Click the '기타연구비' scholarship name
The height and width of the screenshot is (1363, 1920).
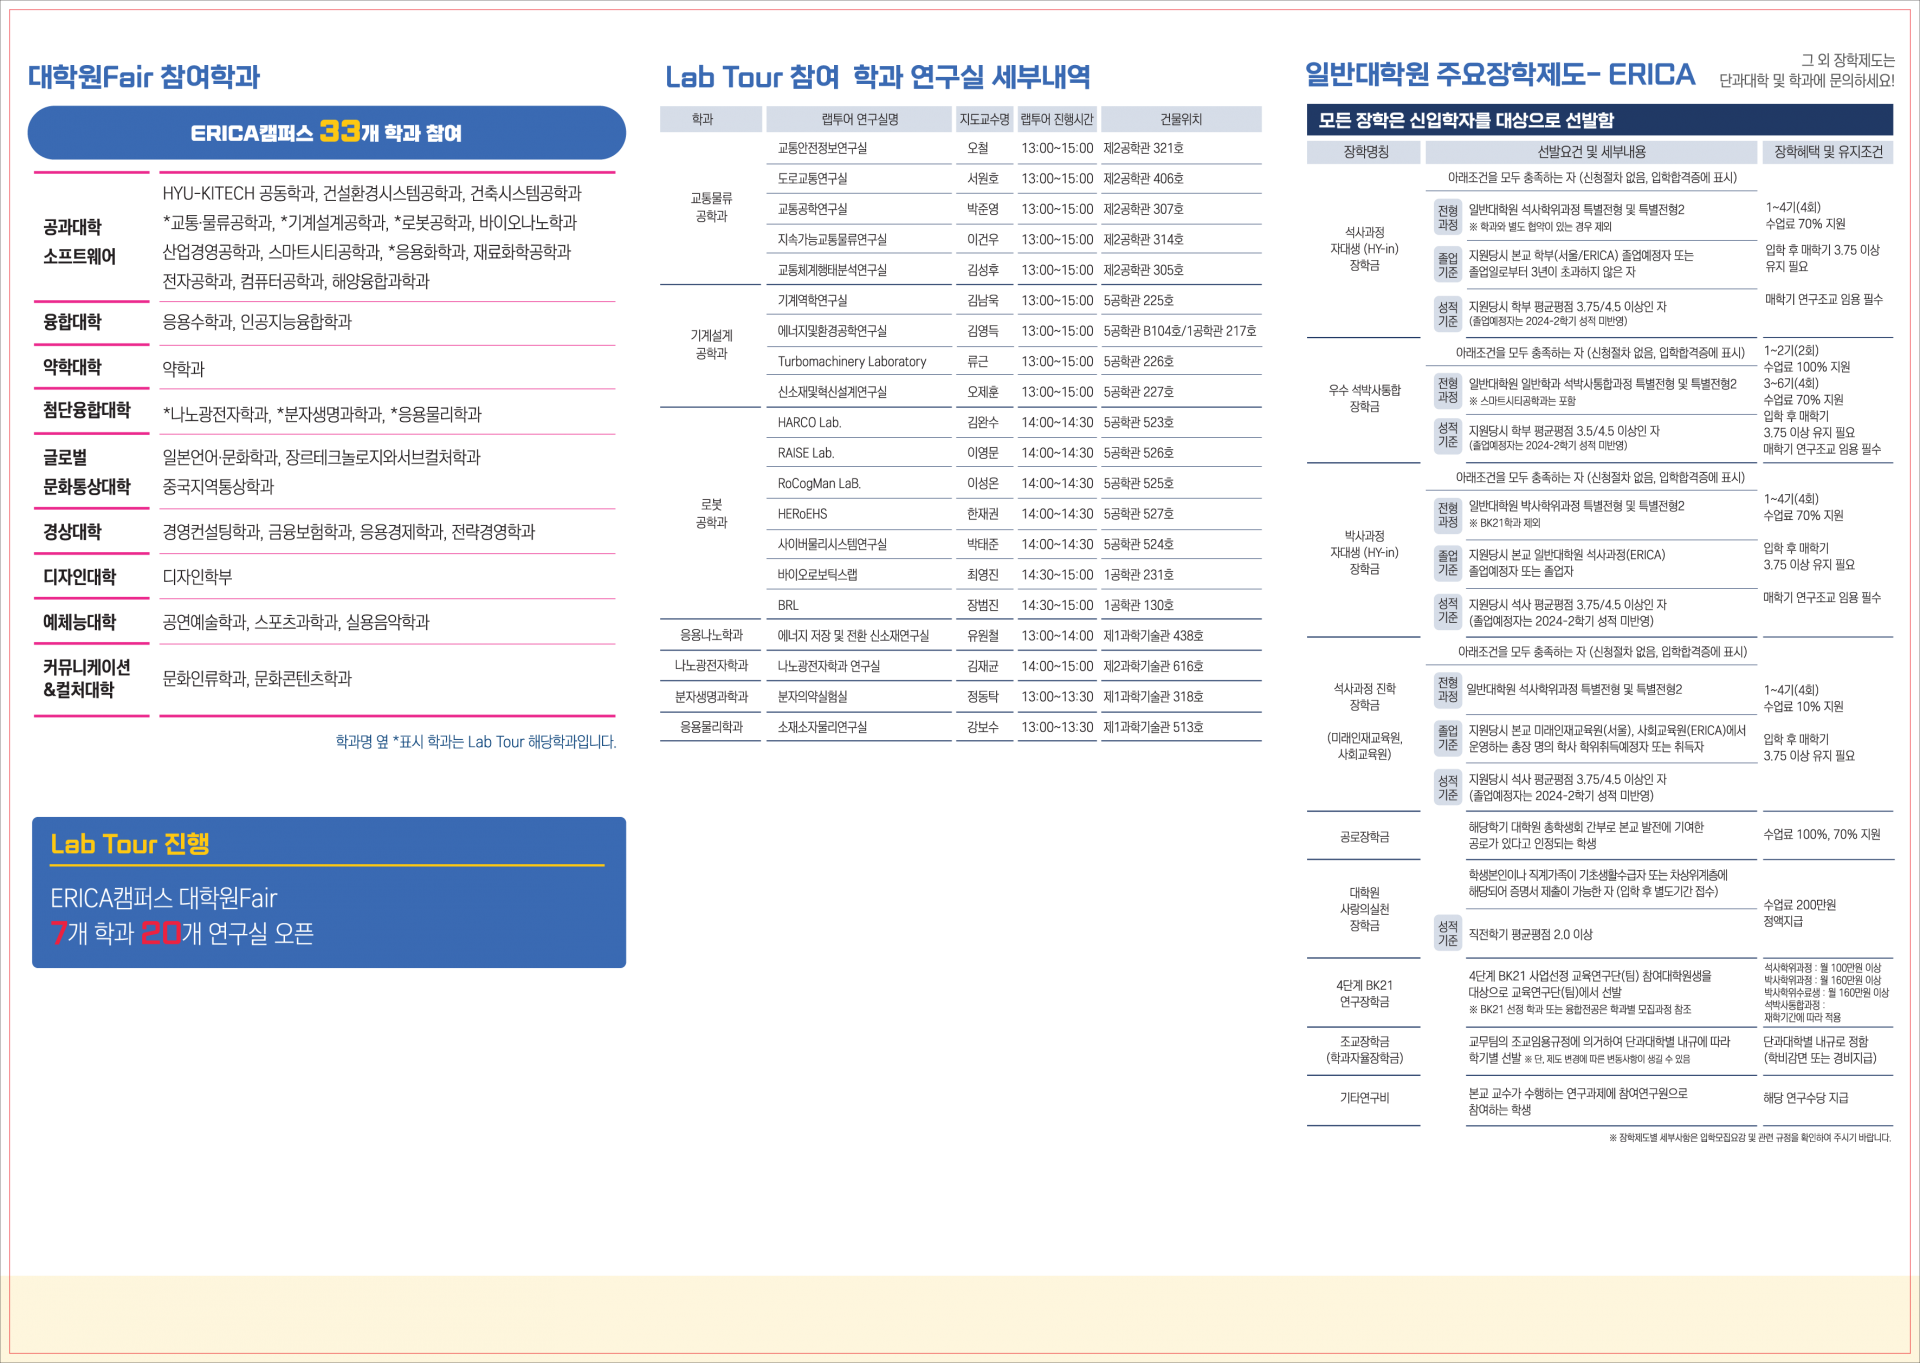1364,1098
